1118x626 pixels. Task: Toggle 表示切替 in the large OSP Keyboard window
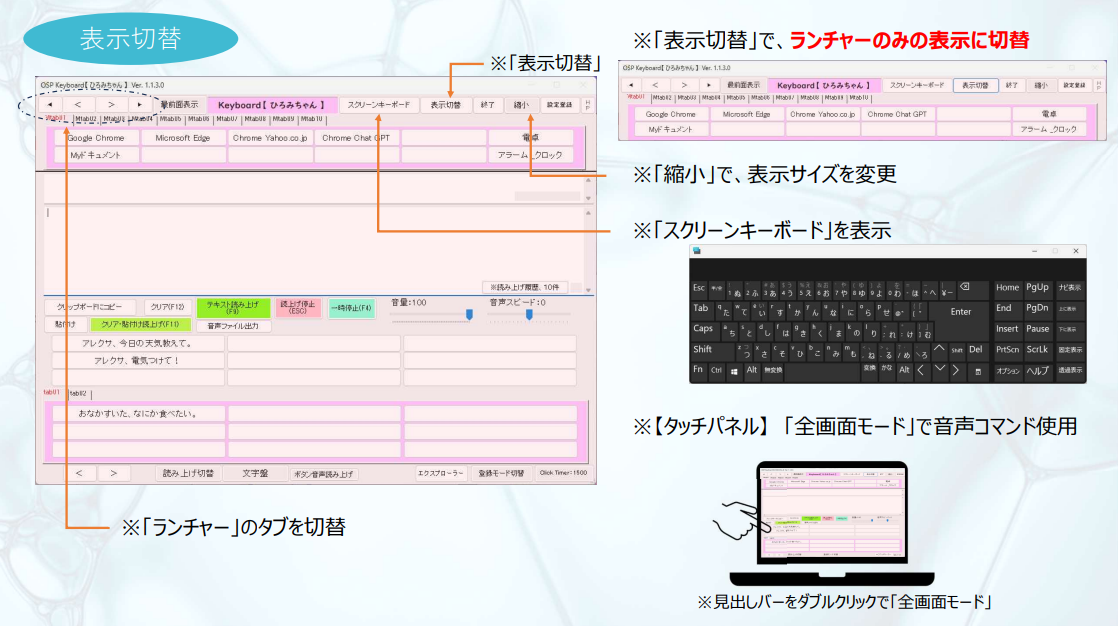(x=446, y=105)
